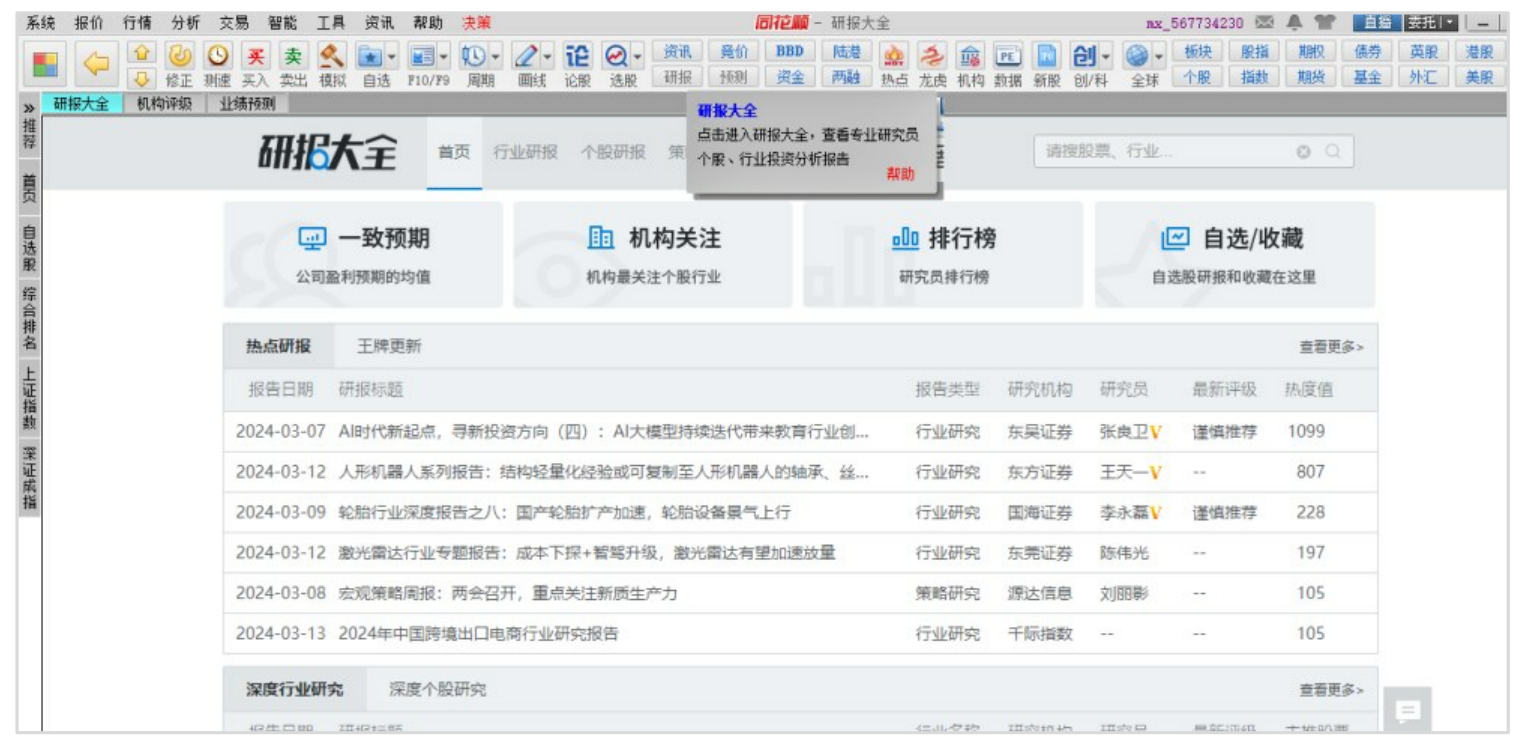Open the mail envelope icon in title bar
This screenshot has width=1517, height=749.
(1265, 22)
